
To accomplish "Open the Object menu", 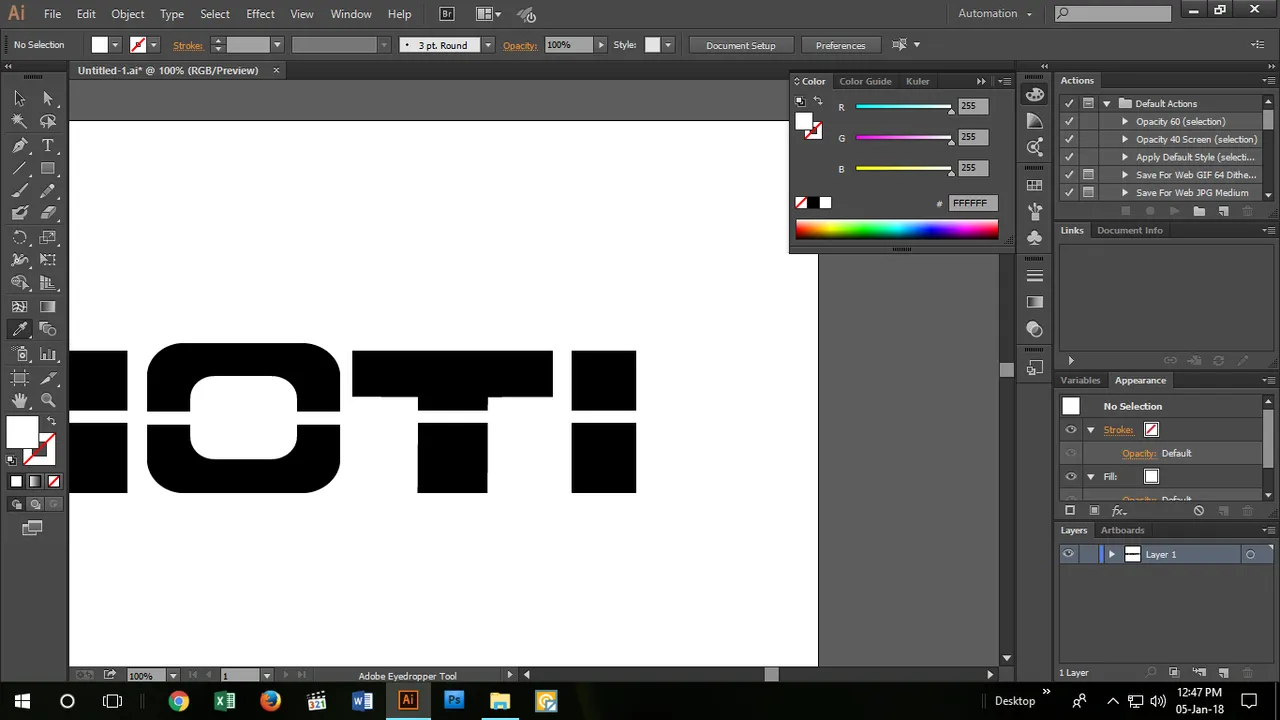I will tap(128, 14).
